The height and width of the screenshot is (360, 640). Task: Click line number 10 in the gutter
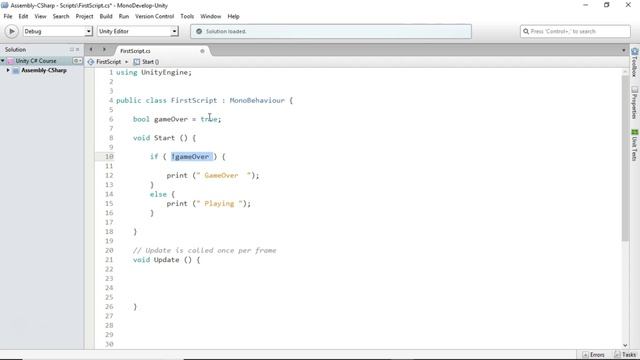point(109,157)
